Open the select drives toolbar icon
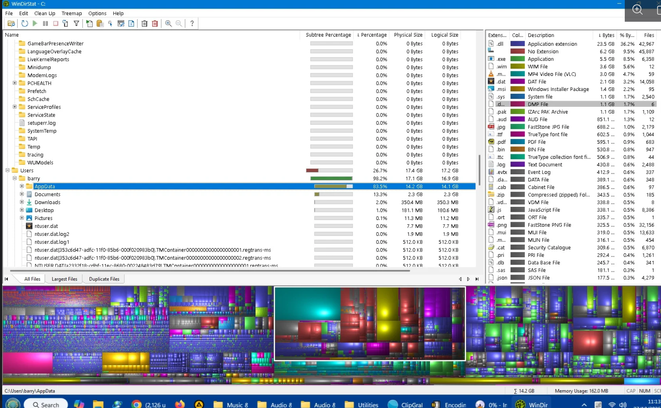 [x=11, y=24]
